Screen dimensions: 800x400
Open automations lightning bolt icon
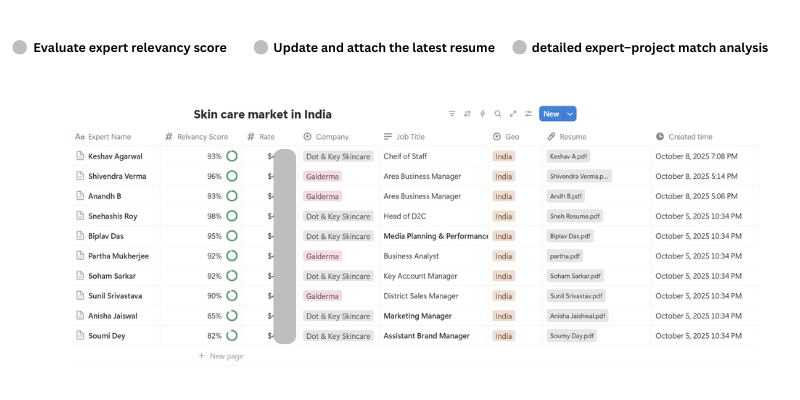482,114
